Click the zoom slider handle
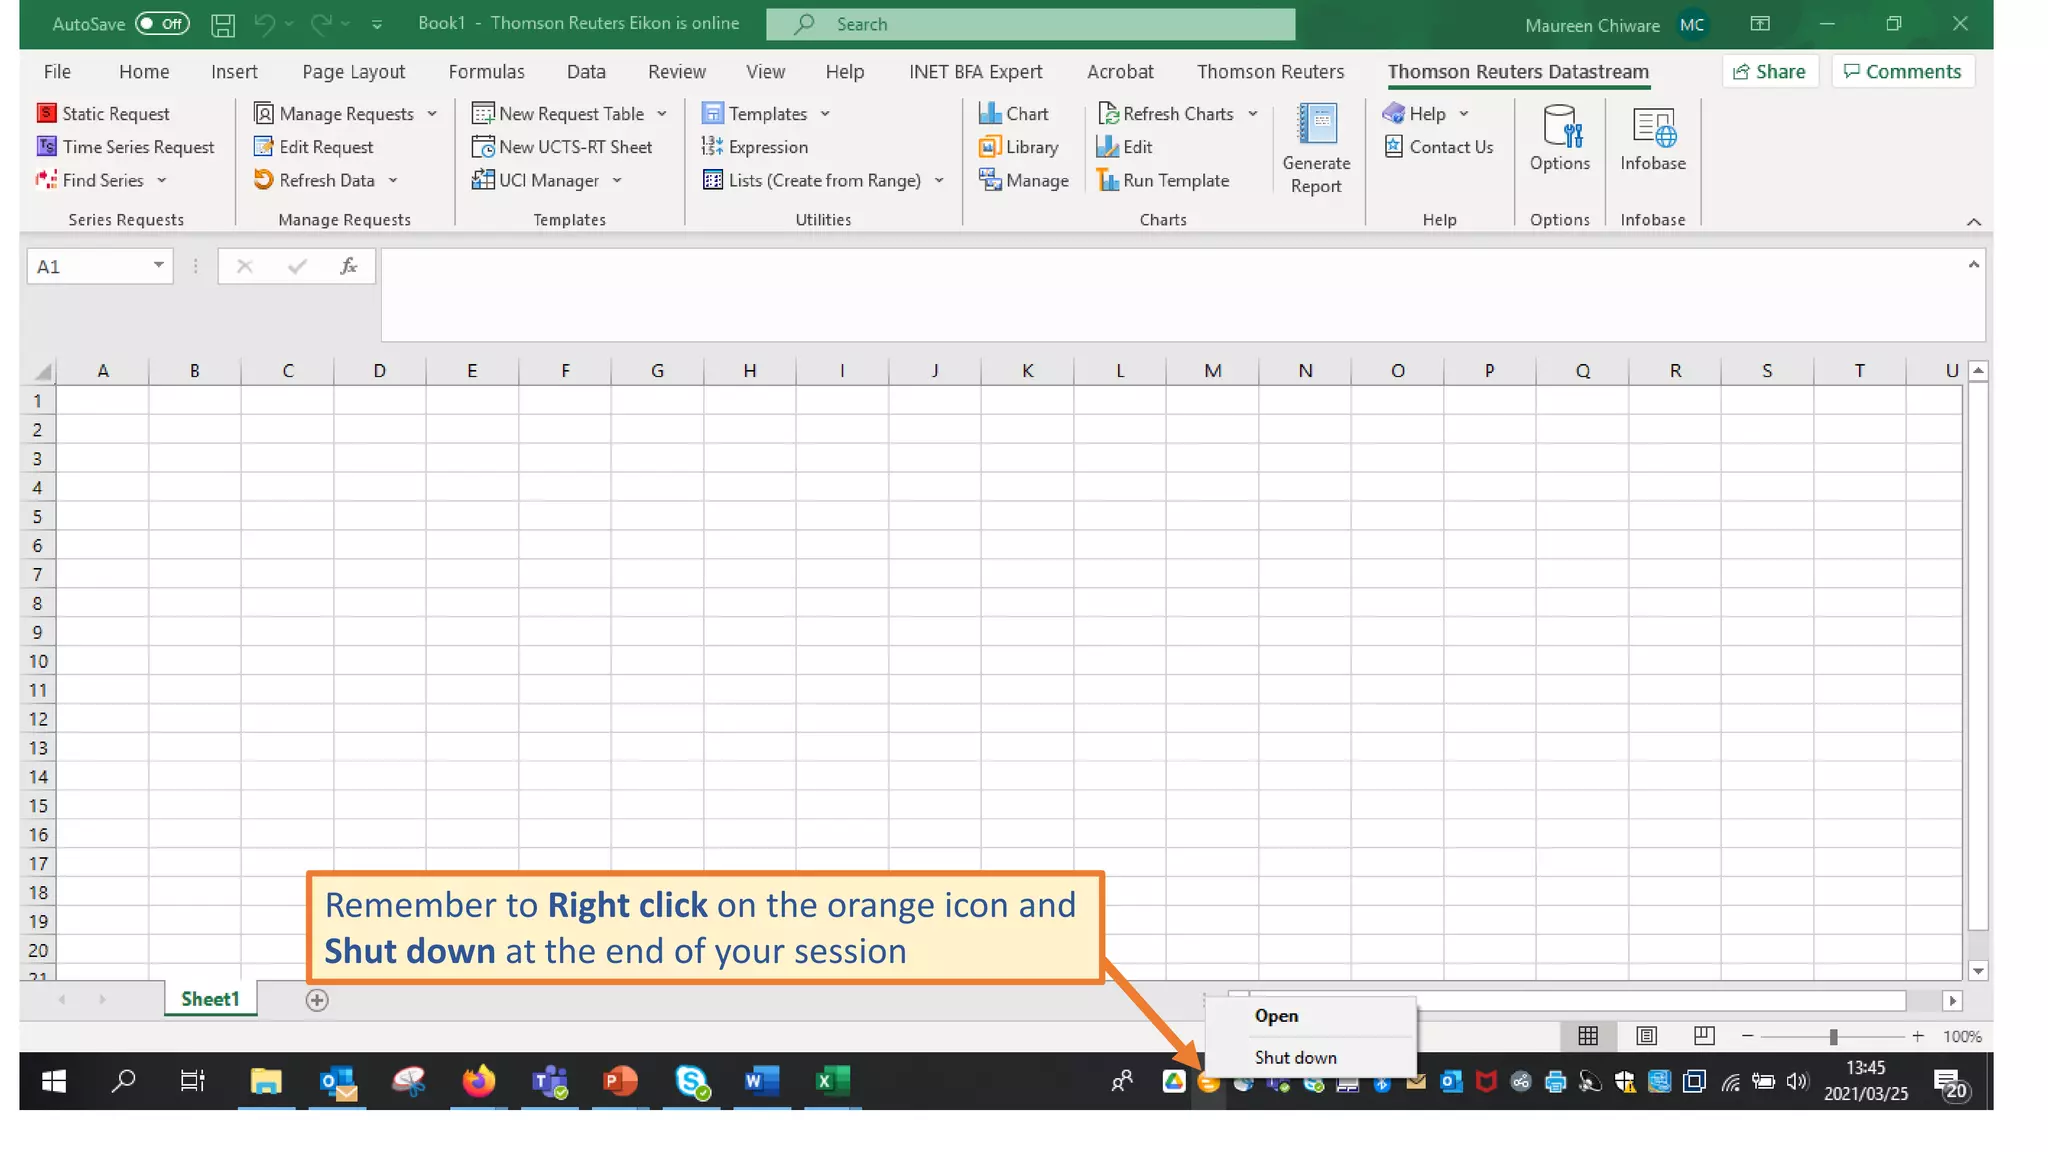2048x1152 pixels. click(1833, 1037)
